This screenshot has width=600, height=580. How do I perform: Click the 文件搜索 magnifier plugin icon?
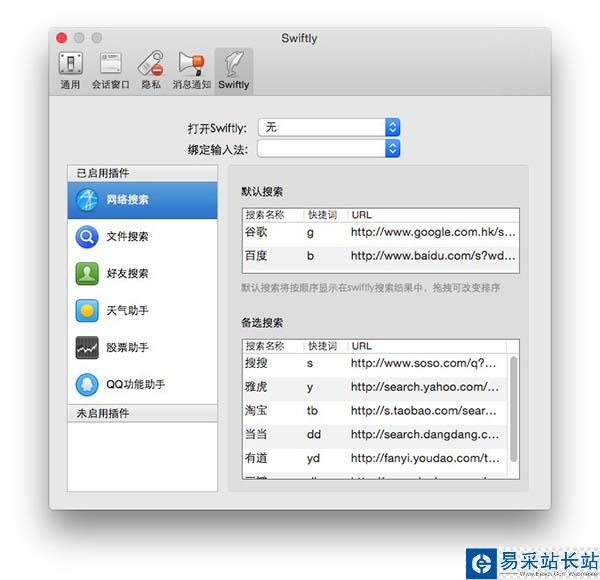(87, 237)
